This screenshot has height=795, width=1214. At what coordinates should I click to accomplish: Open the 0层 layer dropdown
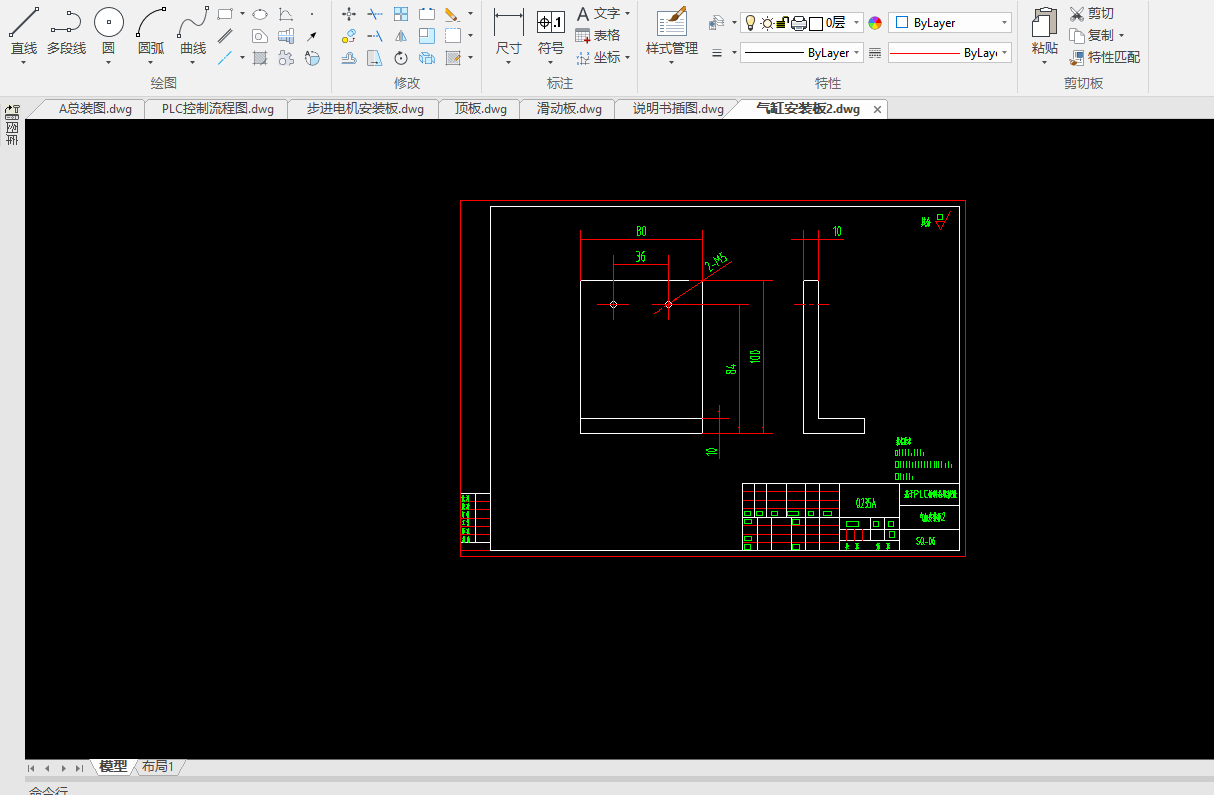pyautogui.click(x=802, y=23)
